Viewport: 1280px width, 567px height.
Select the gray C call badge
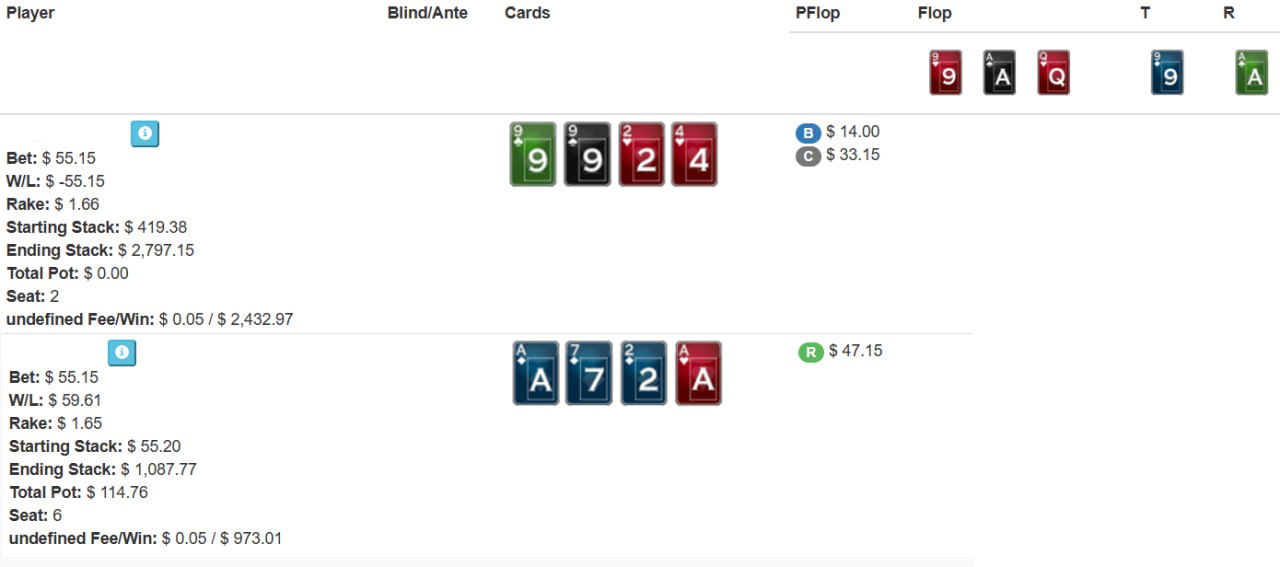(x=808, y=156)
